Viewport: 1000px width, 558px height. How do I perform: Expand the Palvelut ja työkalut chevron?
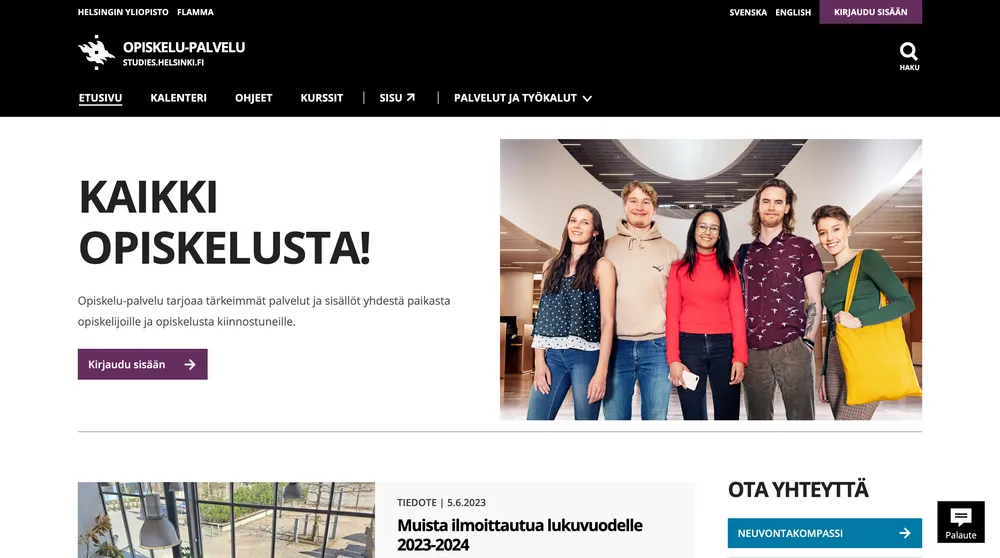pos(587,98)
